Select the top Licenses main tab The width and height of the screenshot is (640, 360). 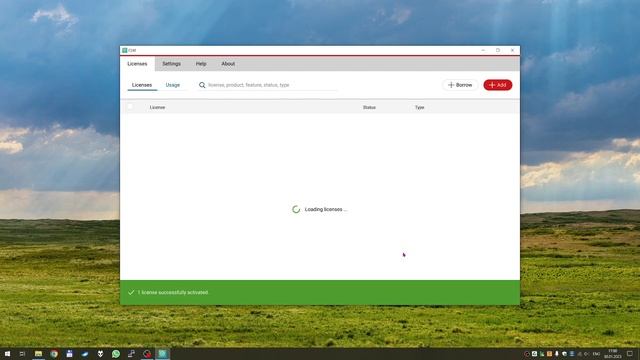tap(137, 64)
